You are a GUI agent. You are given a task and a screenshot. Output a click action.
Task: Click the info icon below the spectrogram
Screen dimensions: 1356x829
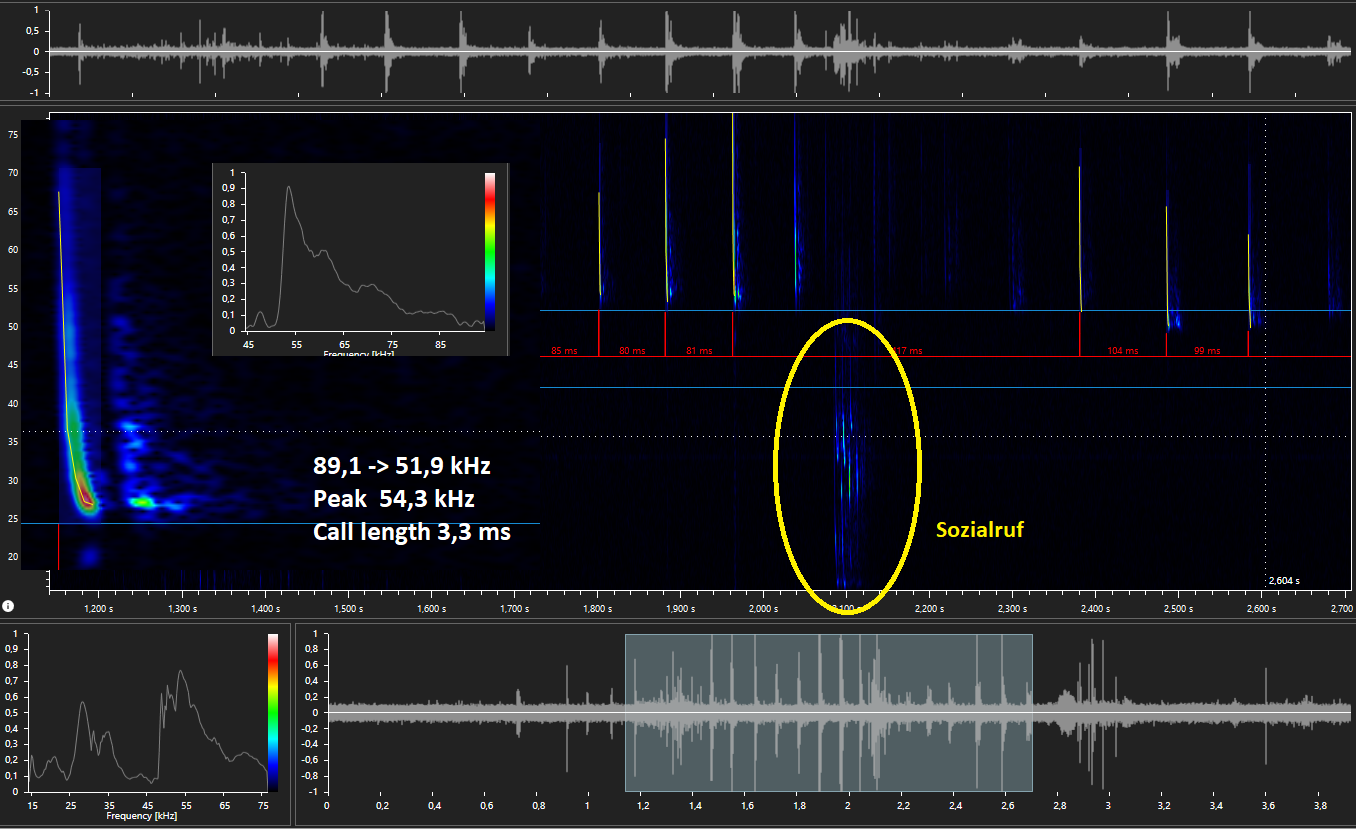pyautogui.click(x=8, y=605)
